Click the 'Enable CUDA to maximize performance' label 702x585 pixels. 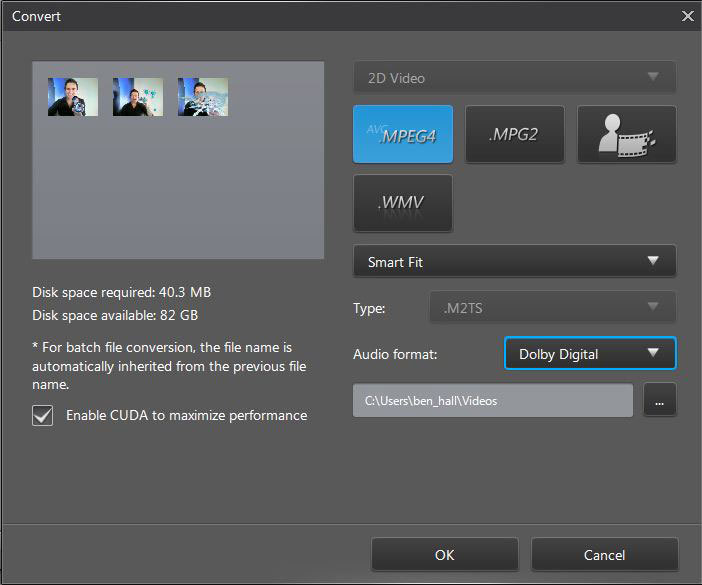[x=186, y=415]
